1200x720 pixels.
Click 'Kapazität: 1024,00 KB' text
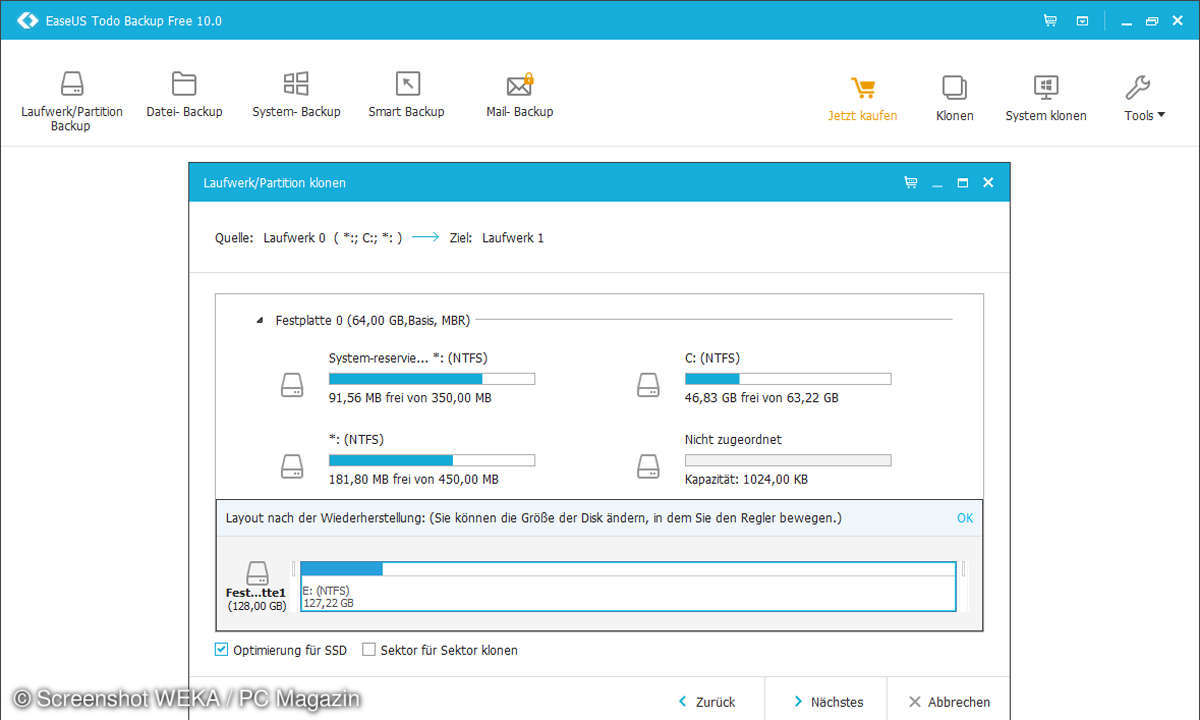pos(746,479)
